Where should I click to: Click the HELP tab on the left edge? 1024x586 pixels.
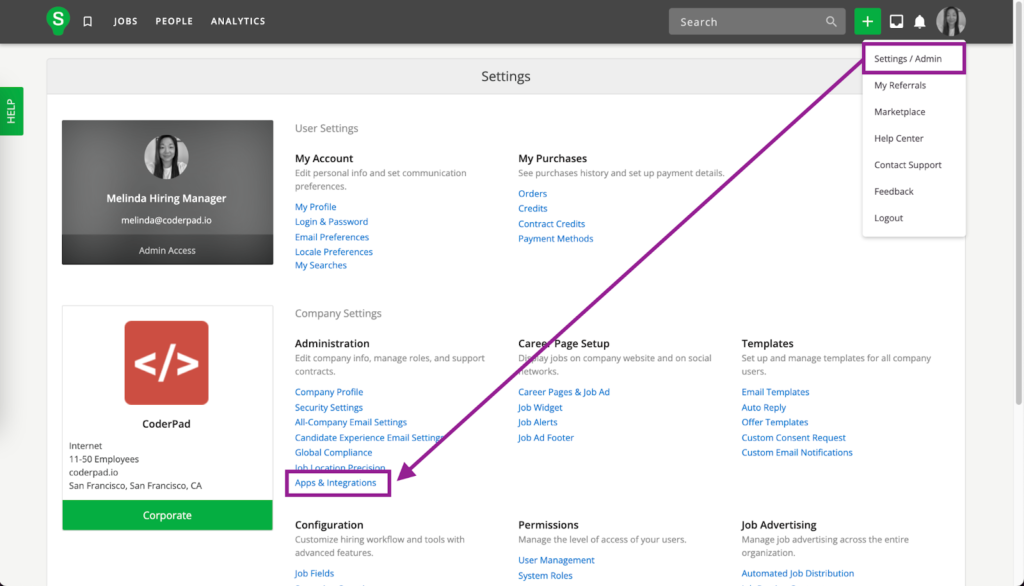pos(11,111)
